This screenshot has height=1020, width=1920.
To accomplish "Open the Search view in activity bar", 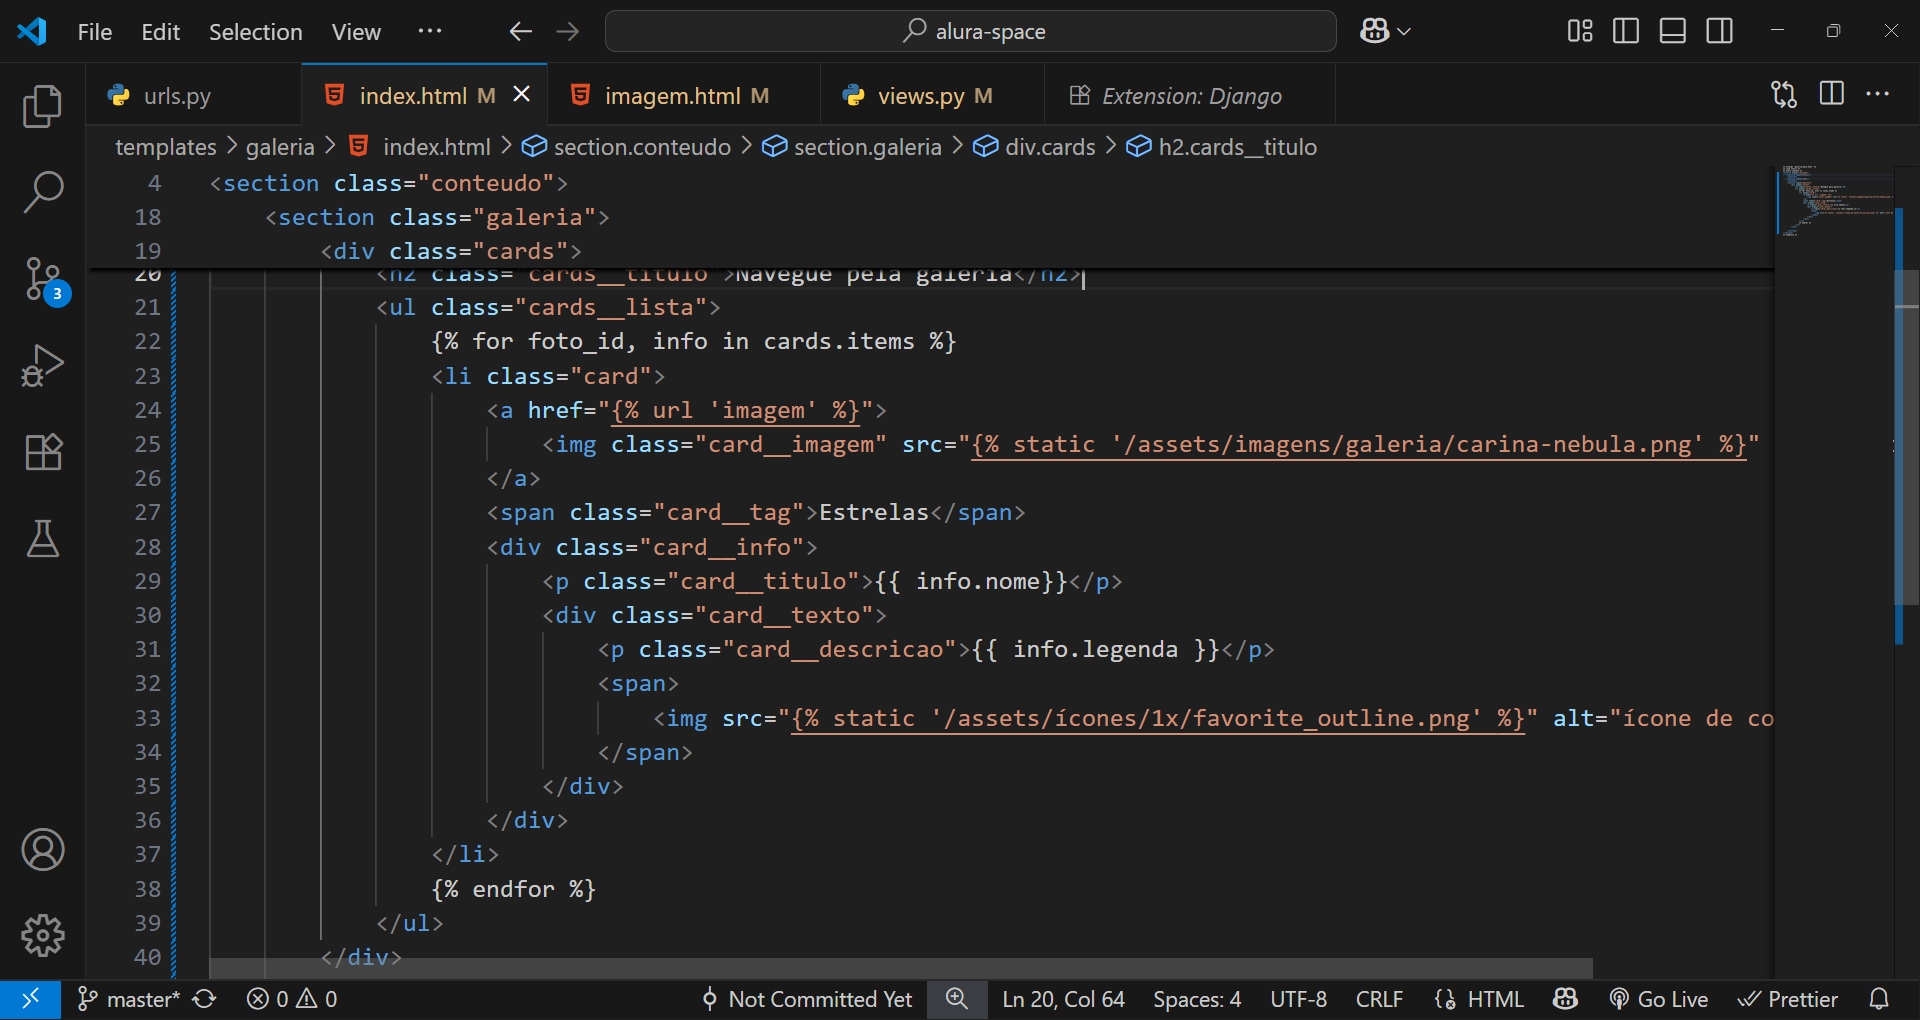I will tap(42, 192).
